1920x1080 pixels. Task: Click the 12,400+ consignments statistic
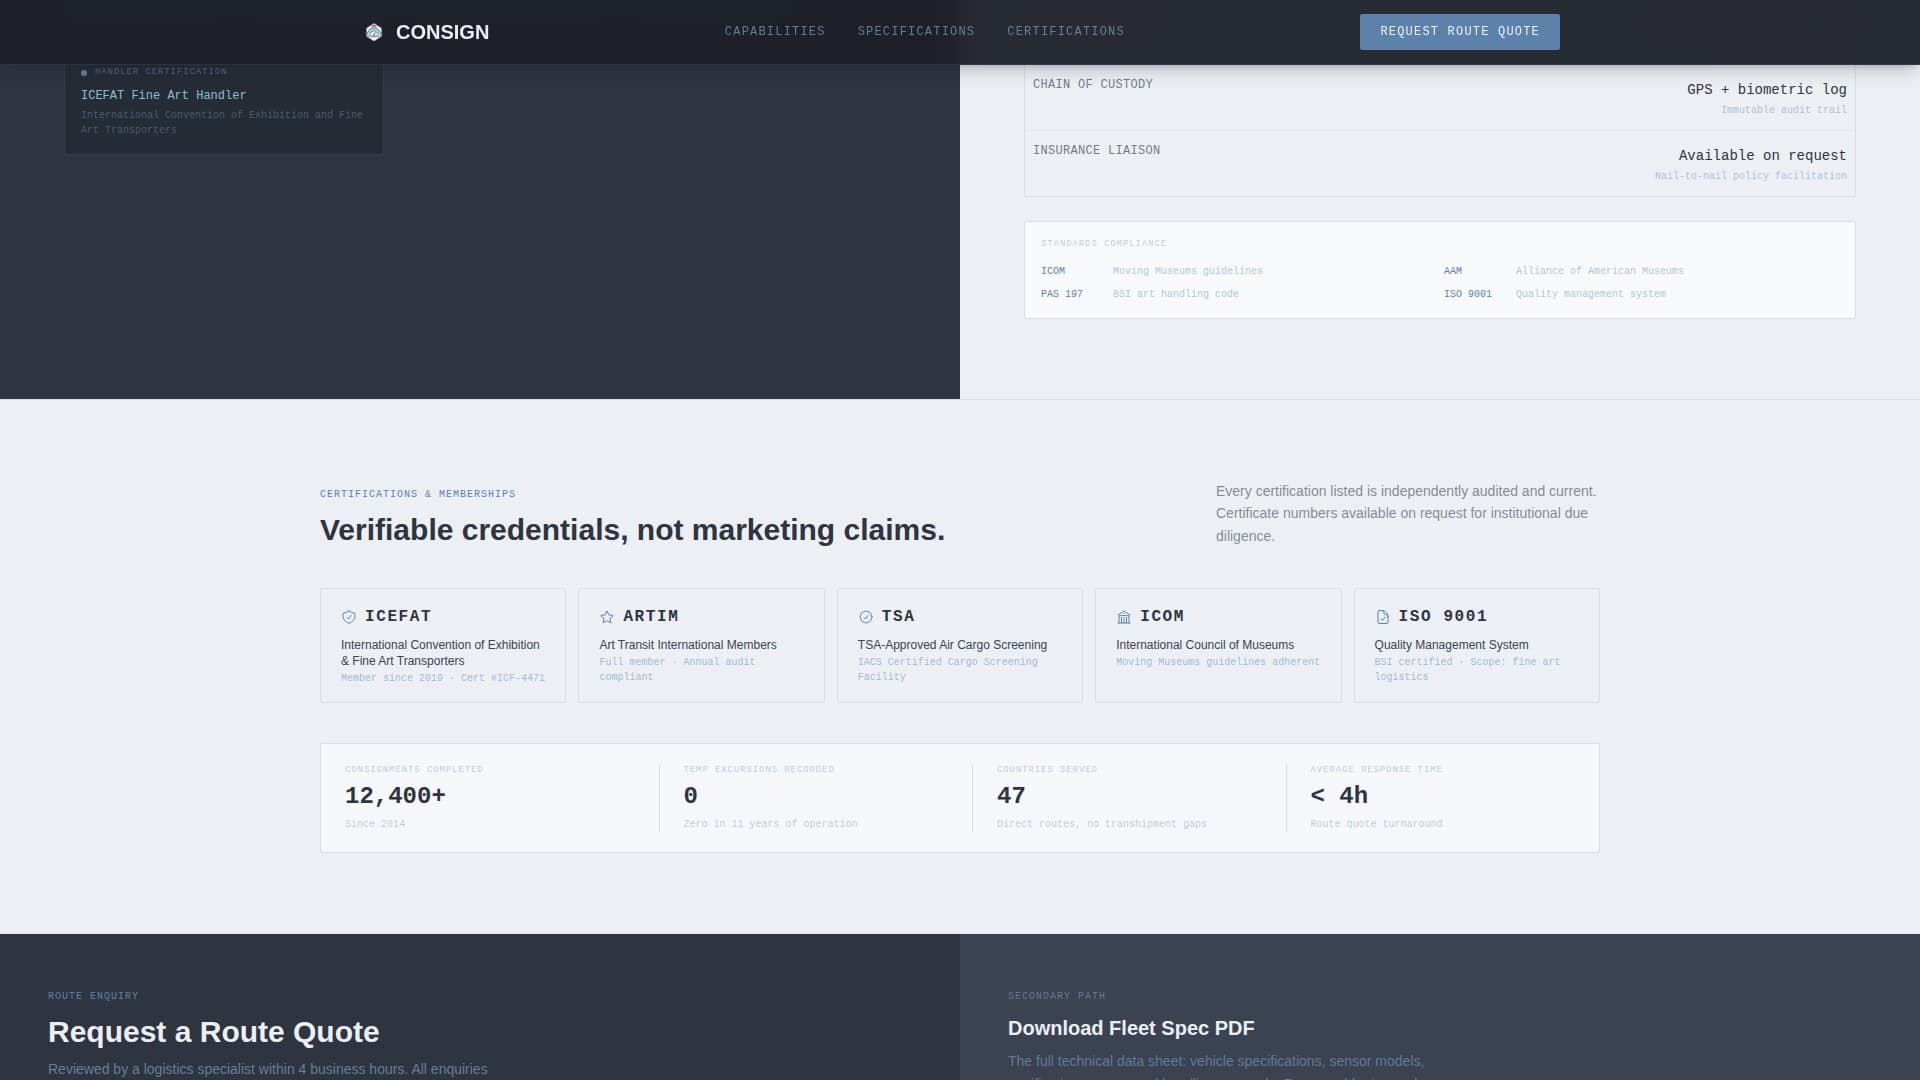tap(395, 796)
